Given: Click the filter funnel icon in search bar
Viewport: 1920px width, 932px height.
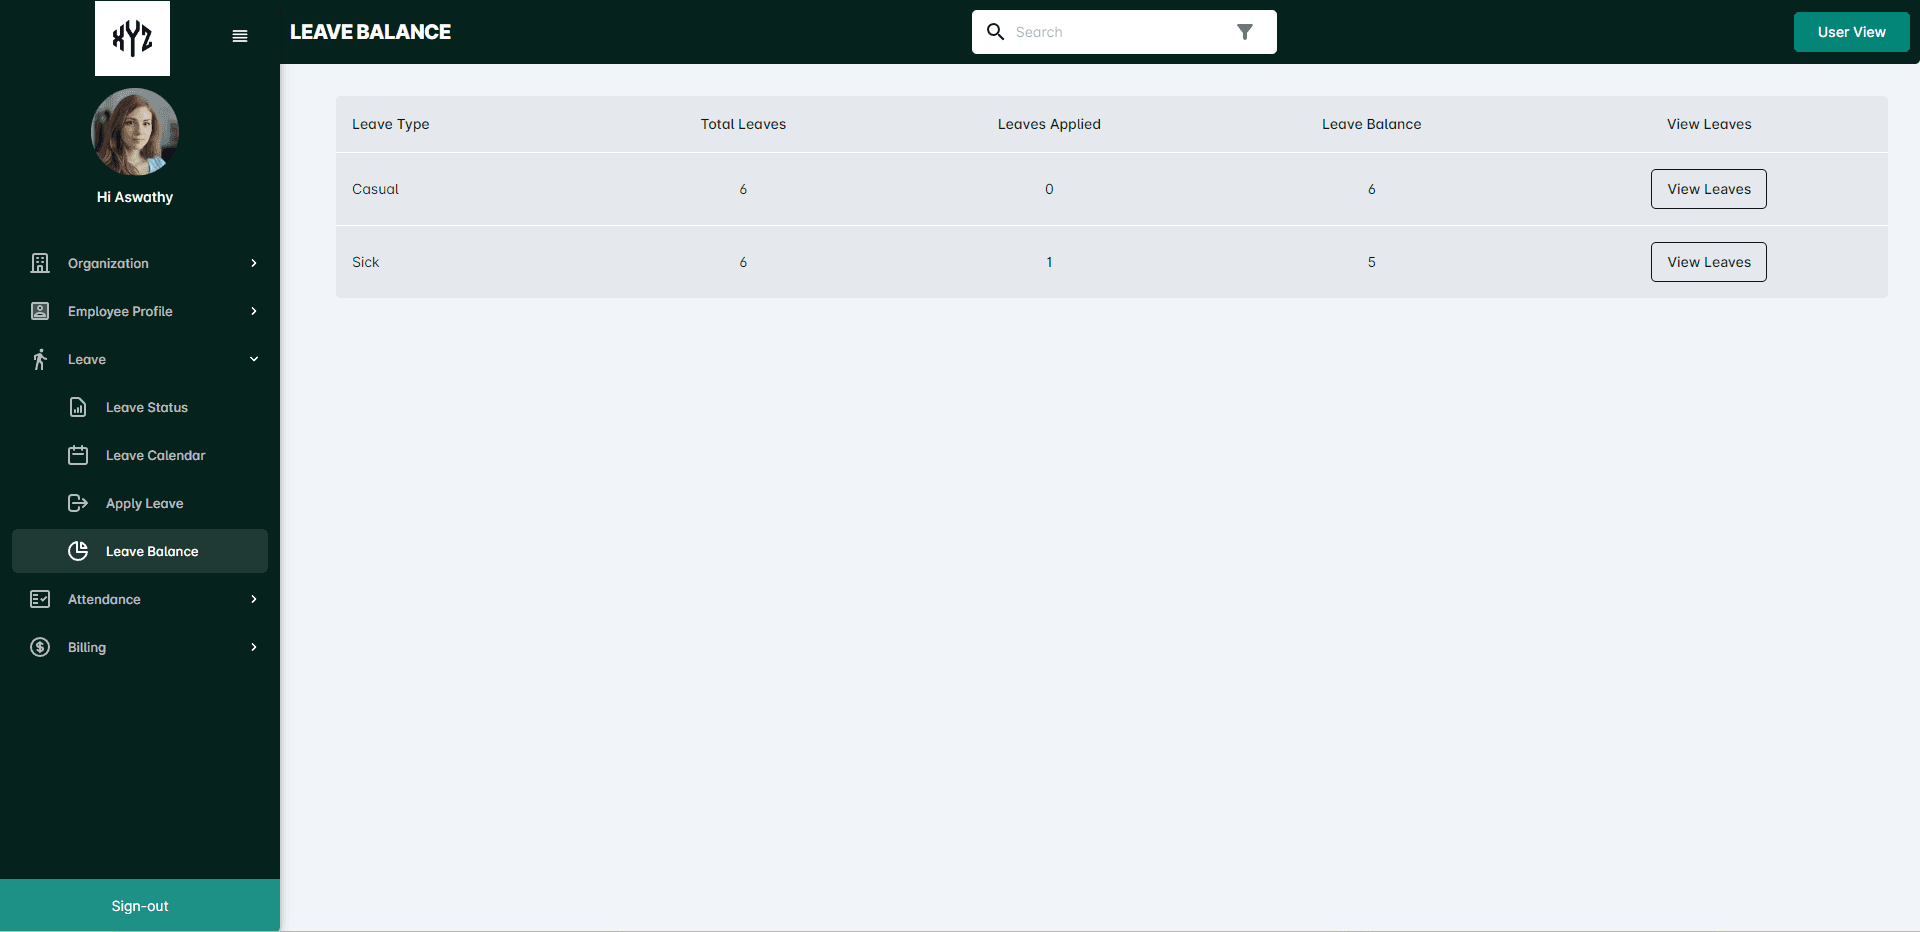Looking at the screenshot, I should click(x=1245, y=32).
